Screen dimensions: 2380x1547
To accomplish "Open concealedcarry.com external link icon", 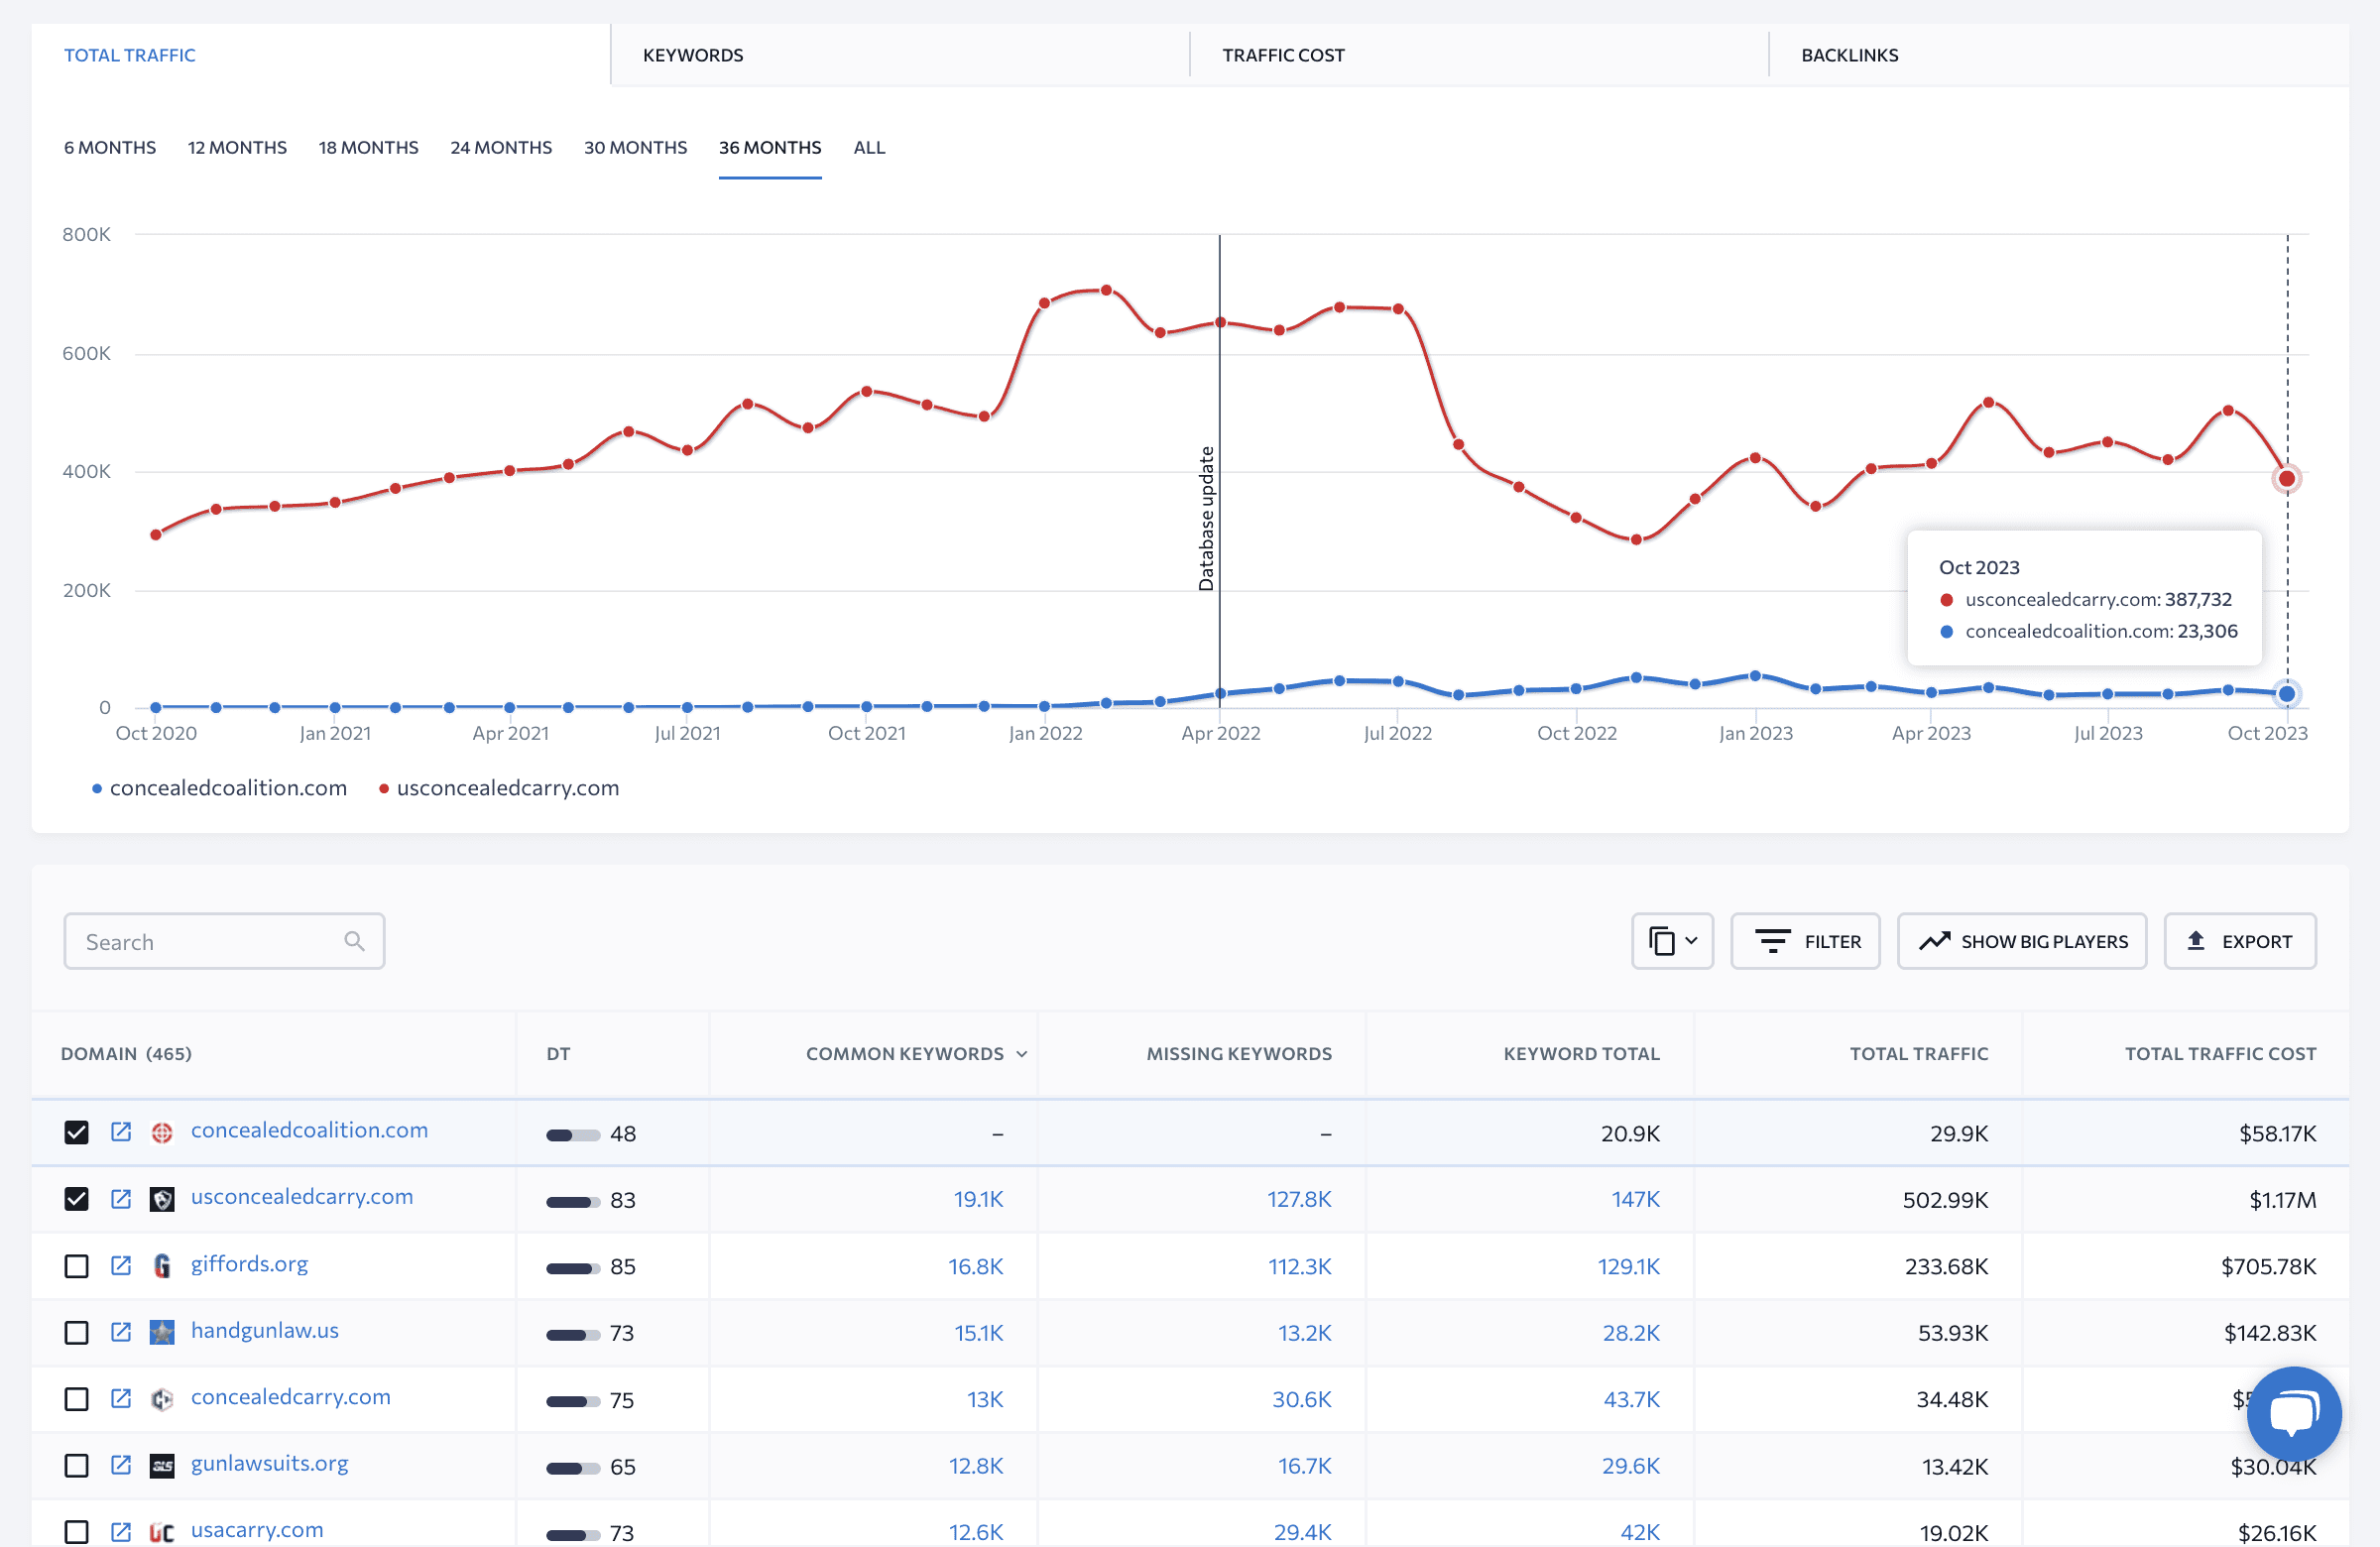I will 121,1398.
